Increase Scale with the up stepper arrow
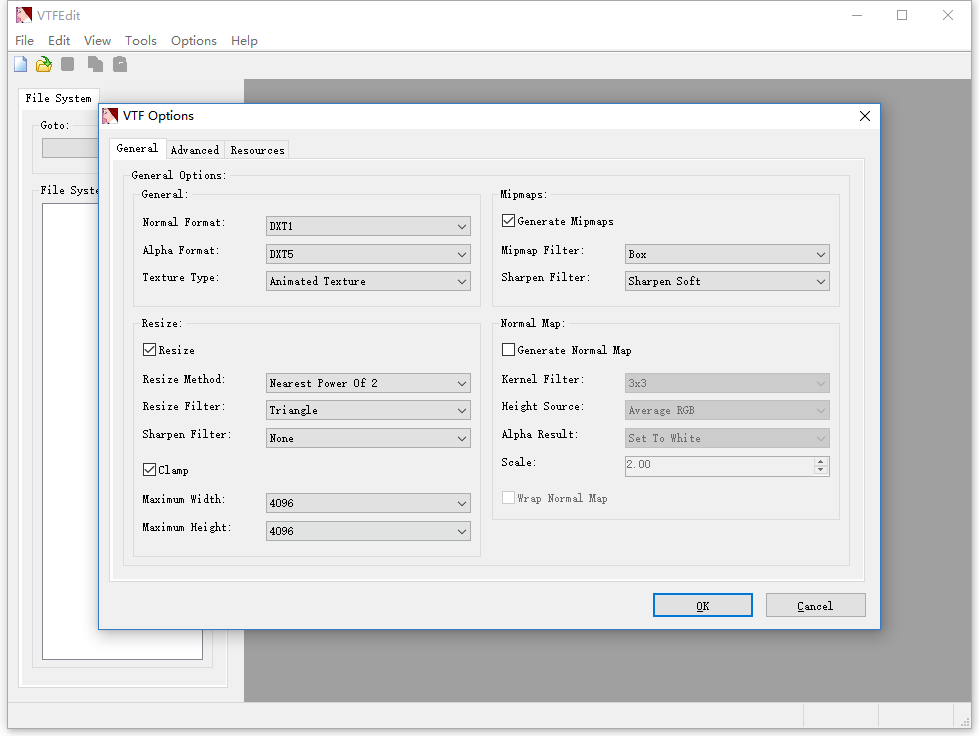 click(821, 461)
